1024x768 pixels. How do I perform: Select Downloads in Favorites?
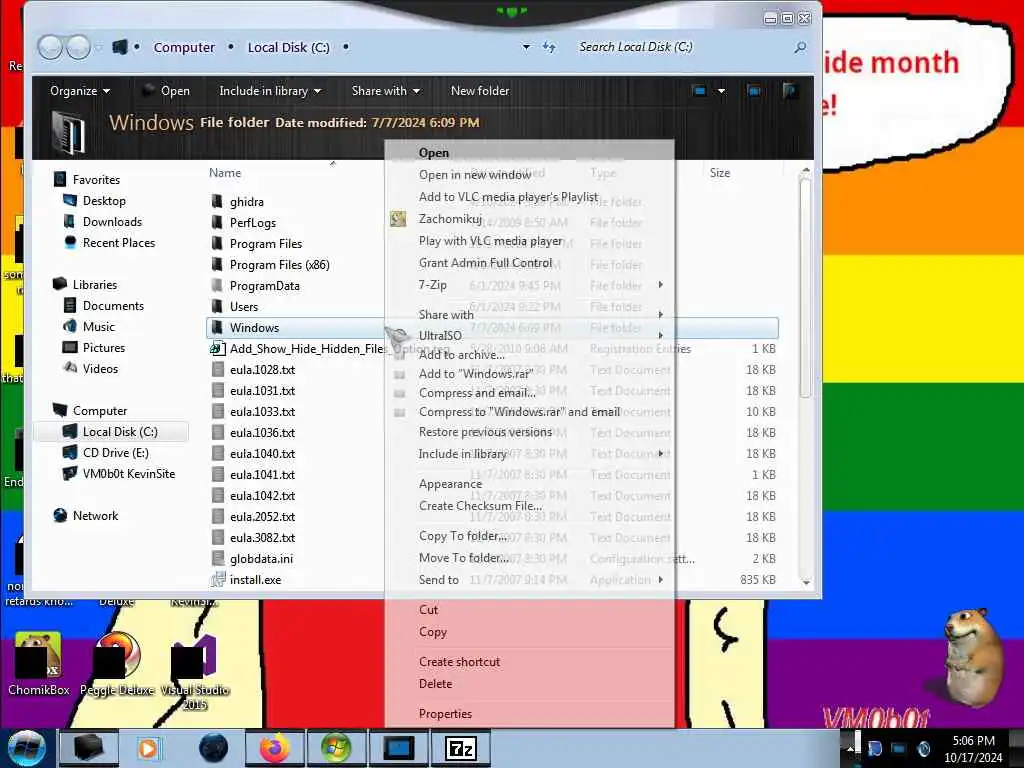tap(112, 221)
